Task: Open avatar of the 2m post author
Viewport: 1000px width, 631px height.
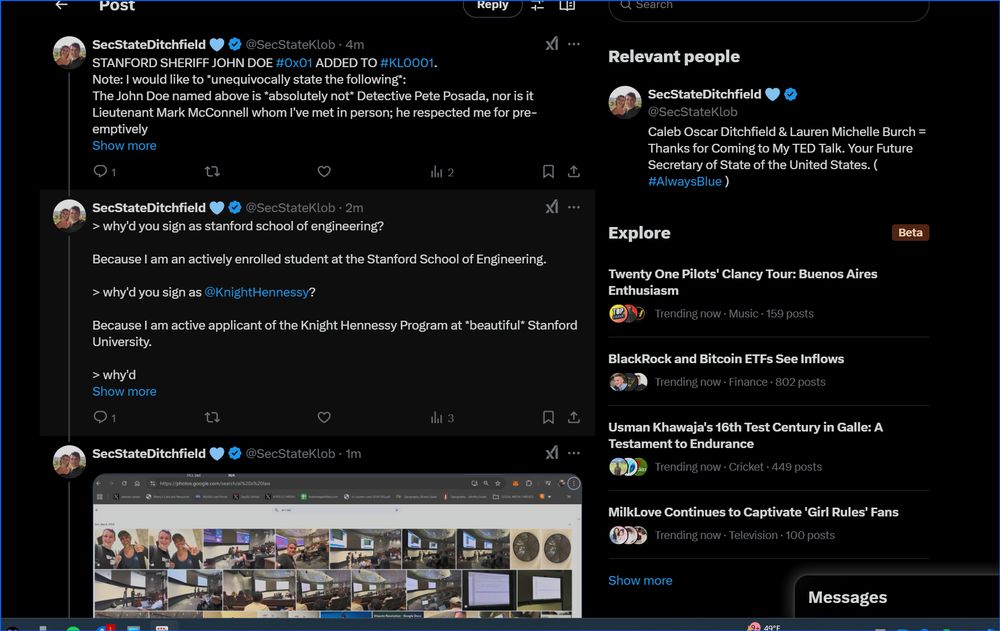Action: [69, 216]
